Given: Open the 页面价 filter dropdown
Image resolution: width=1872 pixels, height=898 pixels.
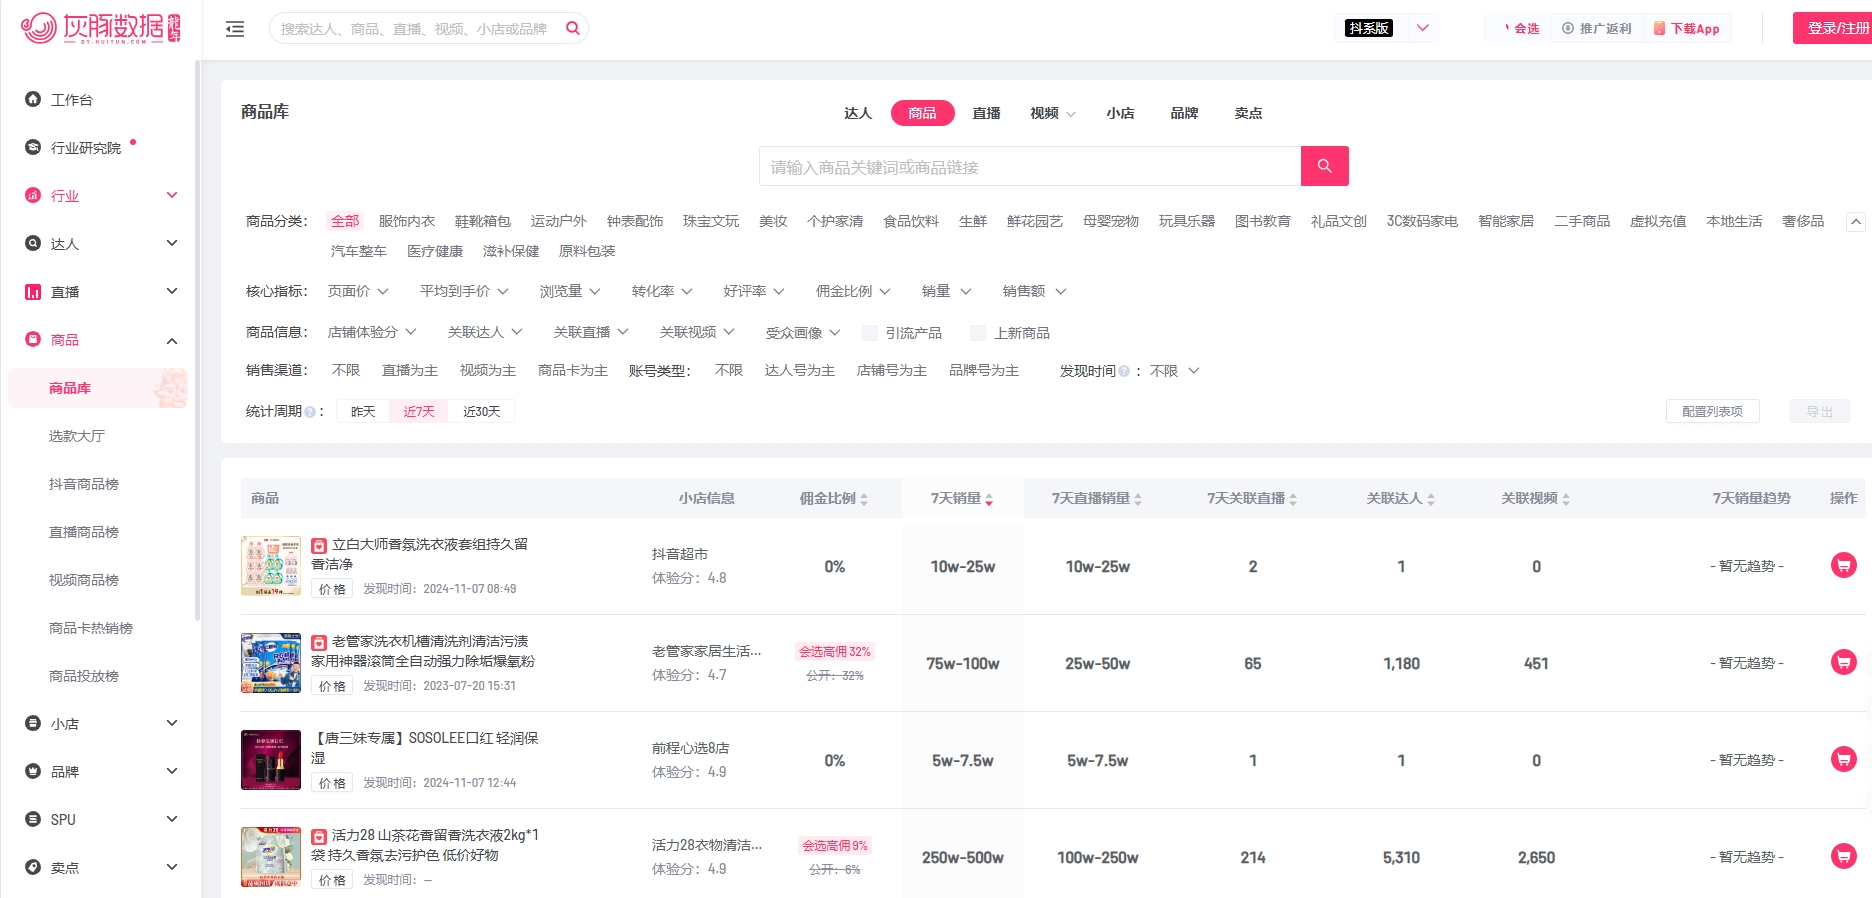Looking at the screenshot, I should tap(358, 291).
